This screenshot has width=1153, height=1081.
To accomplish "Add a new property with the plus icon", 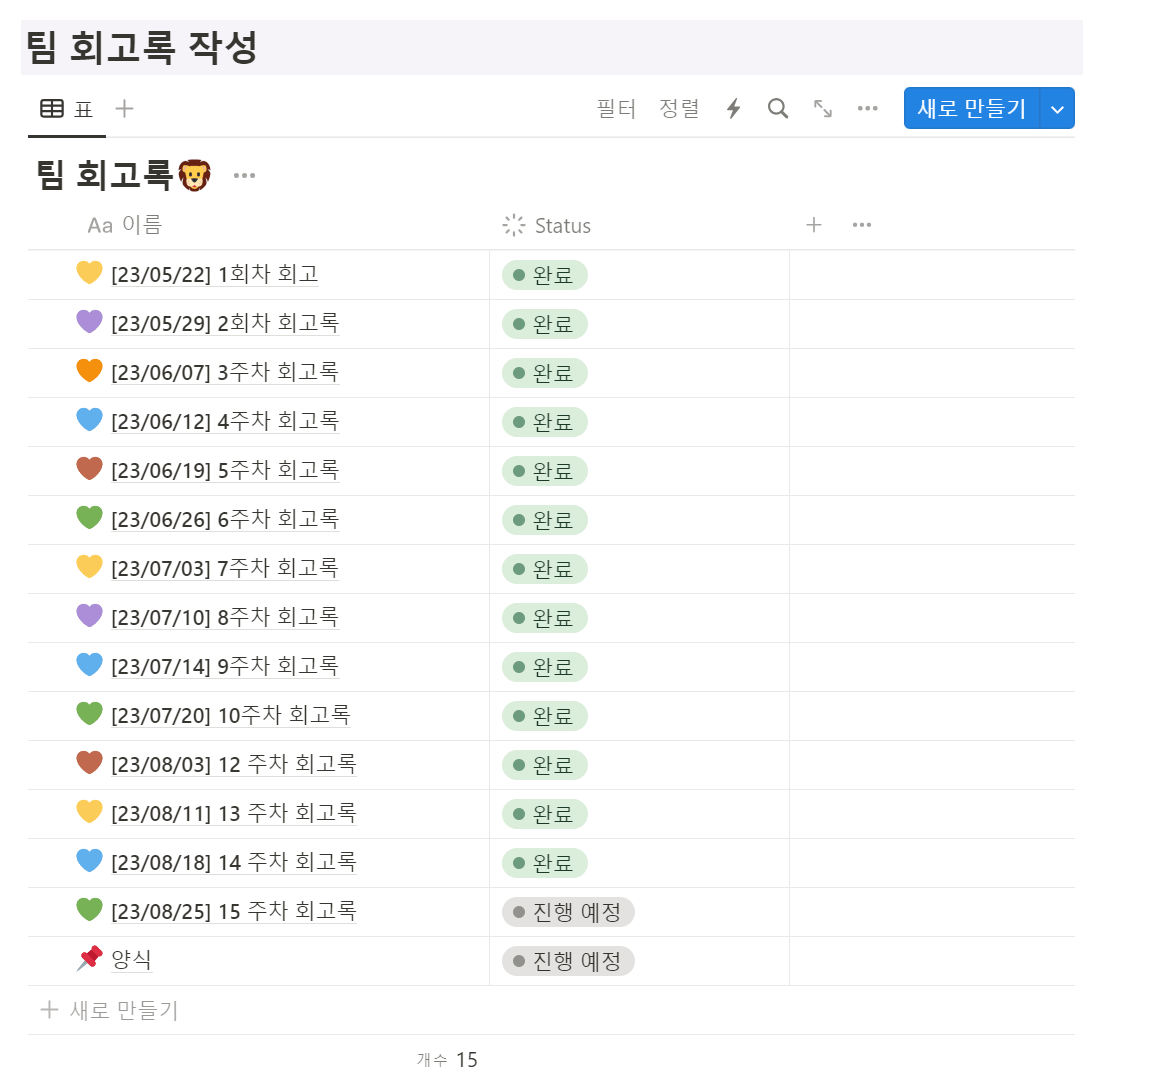I will (x=814, y=225).
